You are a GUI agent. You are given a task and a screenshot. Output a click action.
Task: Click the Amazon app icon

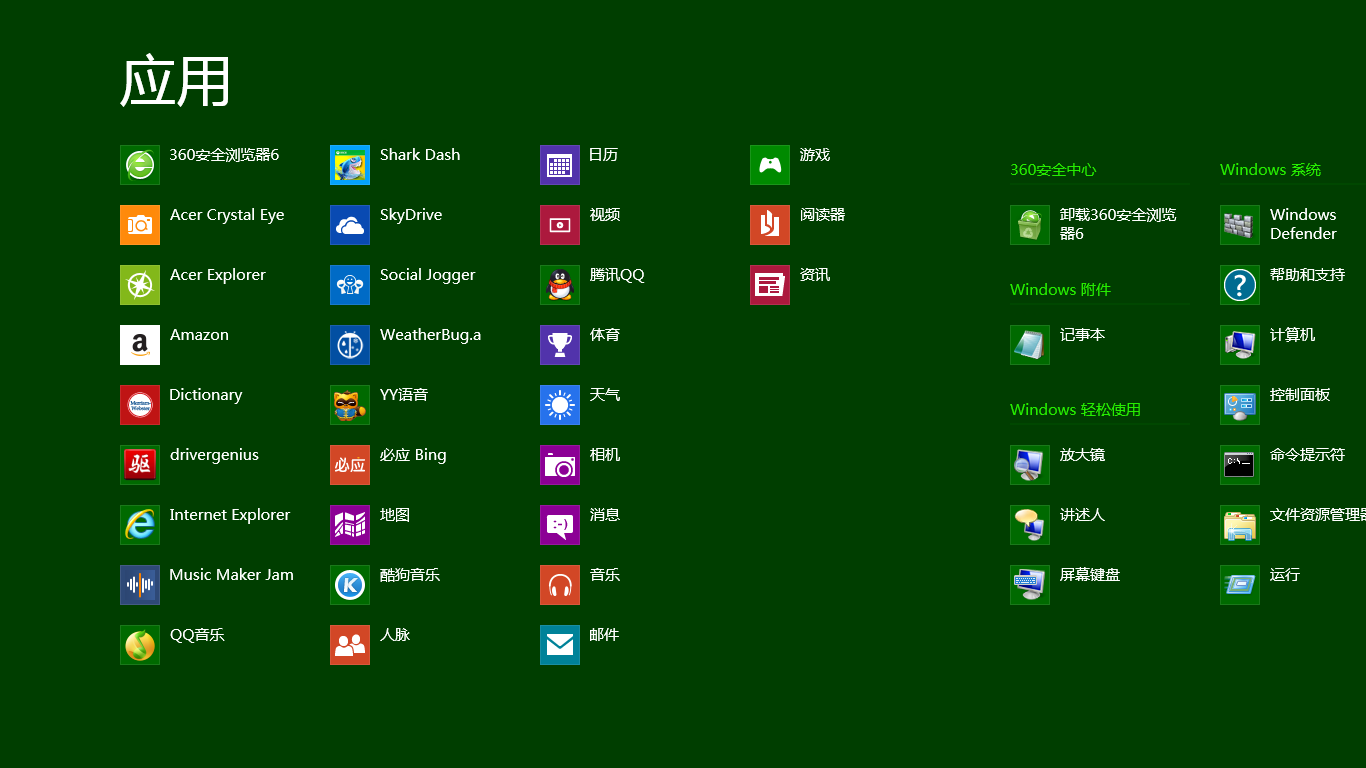[140, 345]
